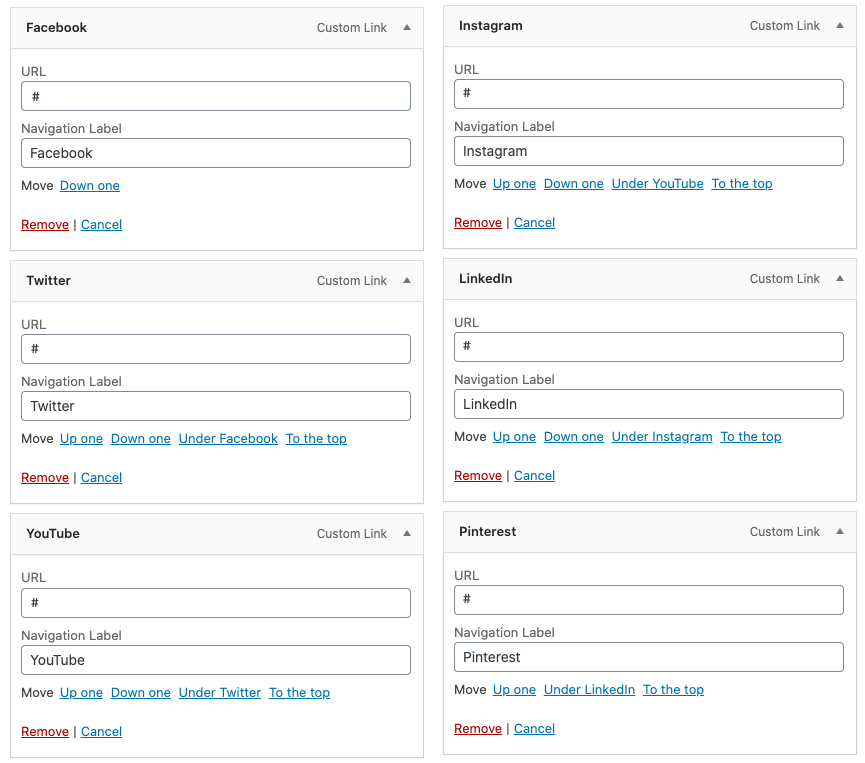Click Custom Link label in Twitter header
The height and width of the screenshot is (763, 865).
click(x=351, y=280)
